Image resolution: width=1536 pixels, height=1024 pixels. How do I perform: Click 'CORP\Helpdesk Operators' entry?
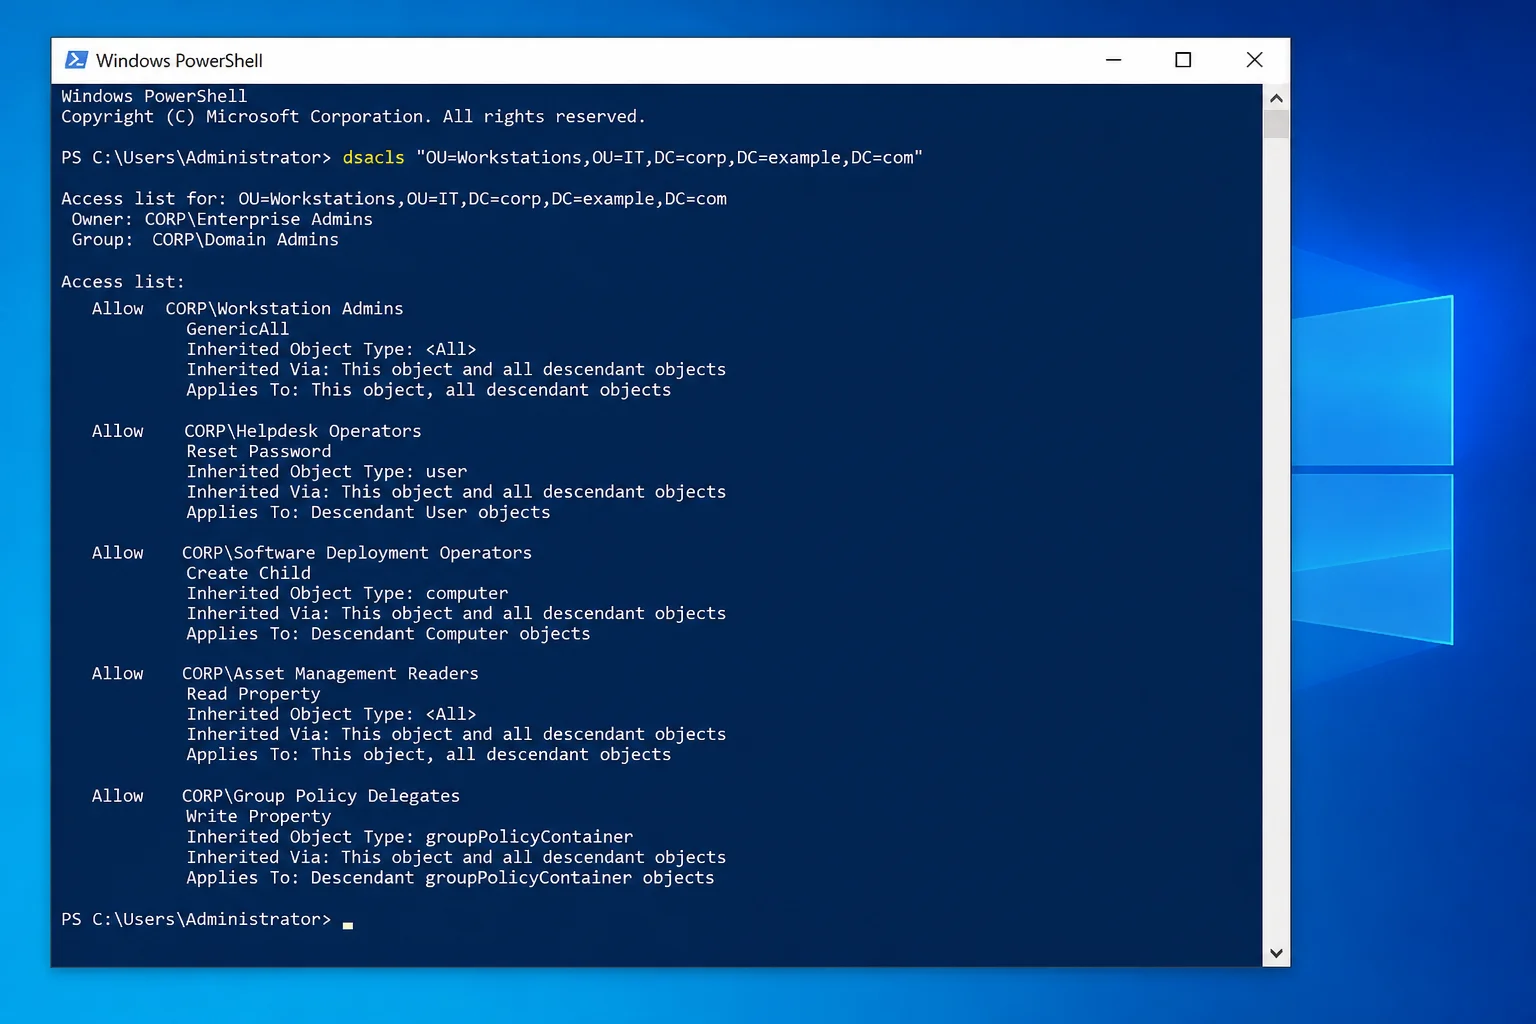click(x=303, y=431)
